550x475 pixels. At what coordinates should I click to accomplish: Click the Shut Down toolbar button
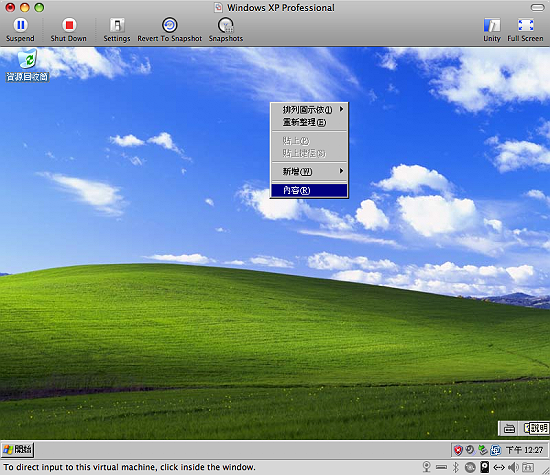coord(69,29)
